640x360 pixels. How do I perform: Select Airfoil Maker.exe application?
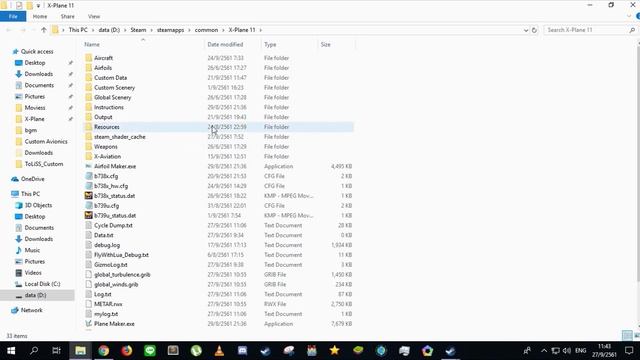click(x=115, y=166)
